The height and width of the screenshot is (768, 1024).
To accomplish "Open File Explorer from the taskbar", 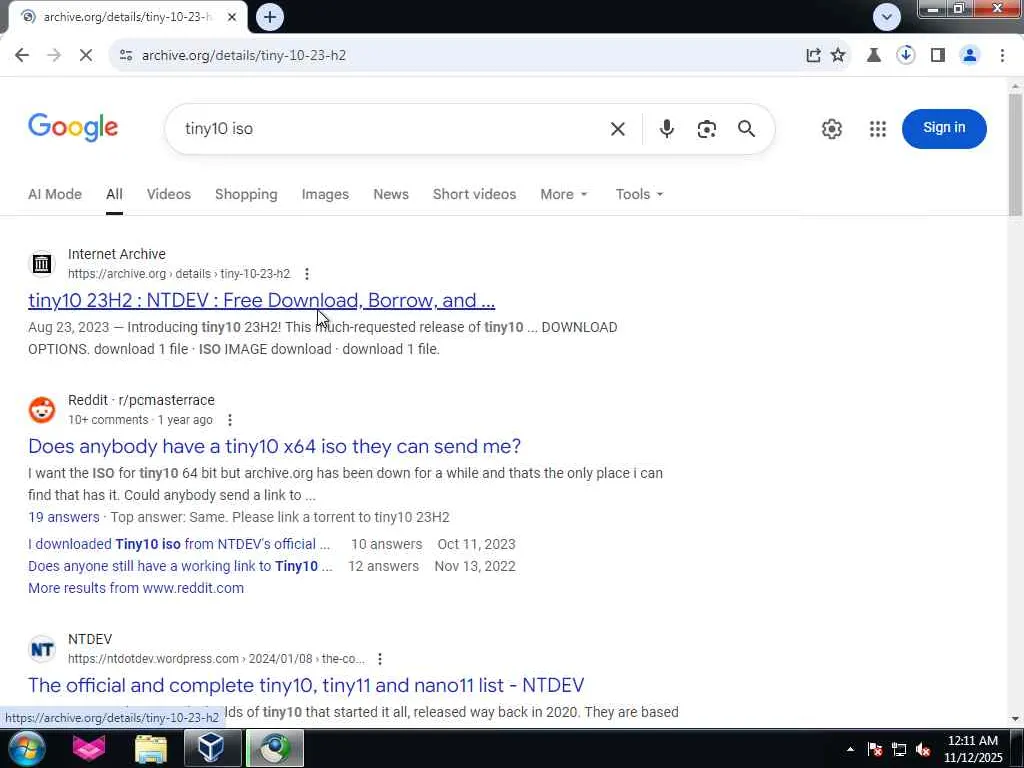I will pyautogui.click(x=151, y=748).
